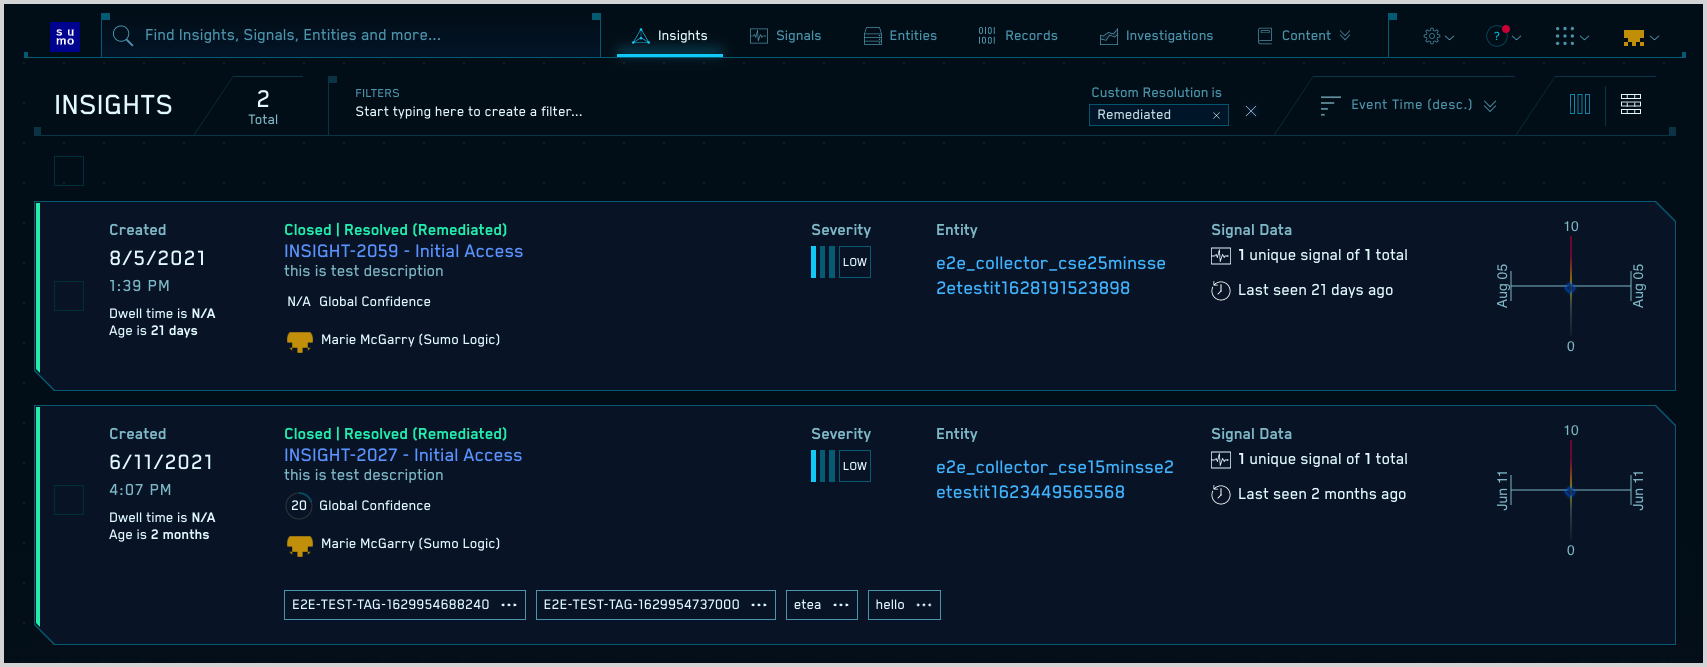The height and width of the screenshot is (667, 1707).
Task: Open the settings gear menu
Action: click(x=1437, y=36)
